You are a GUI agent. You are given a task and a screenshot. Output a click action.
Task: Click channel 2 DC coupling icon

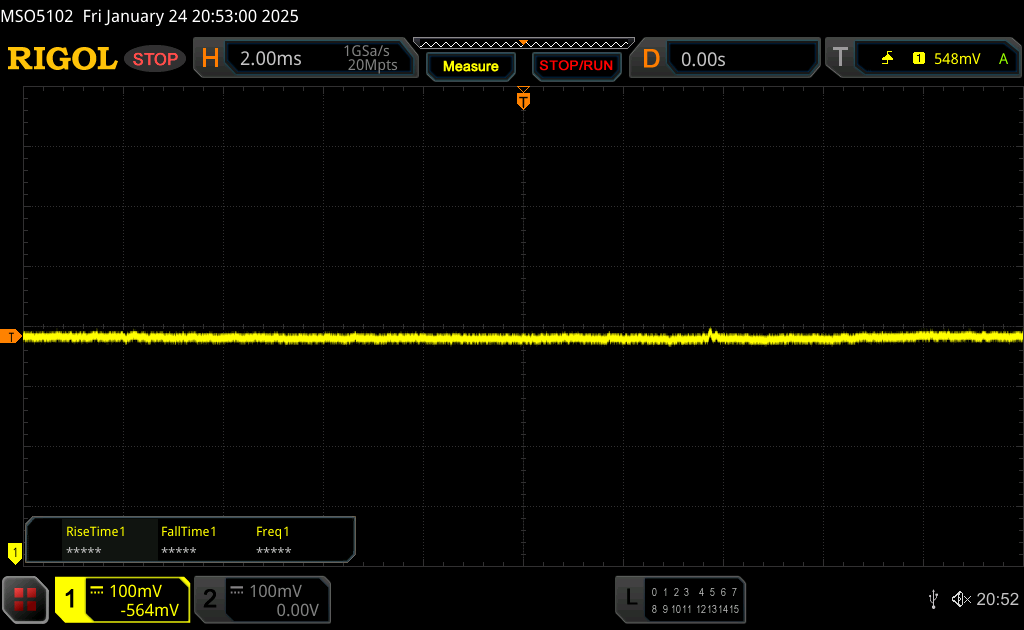(236, 591)
